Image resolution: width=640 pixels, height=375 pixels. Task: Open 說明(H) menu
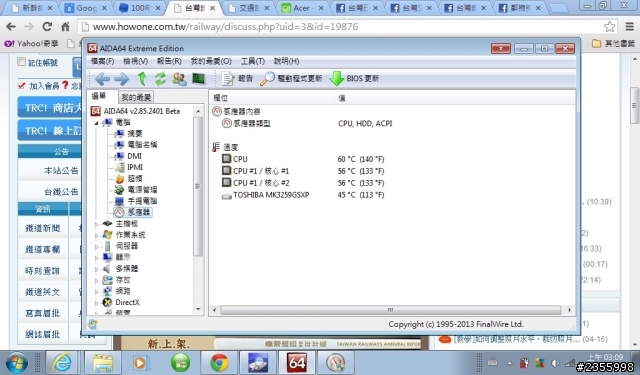pos(287,61)
